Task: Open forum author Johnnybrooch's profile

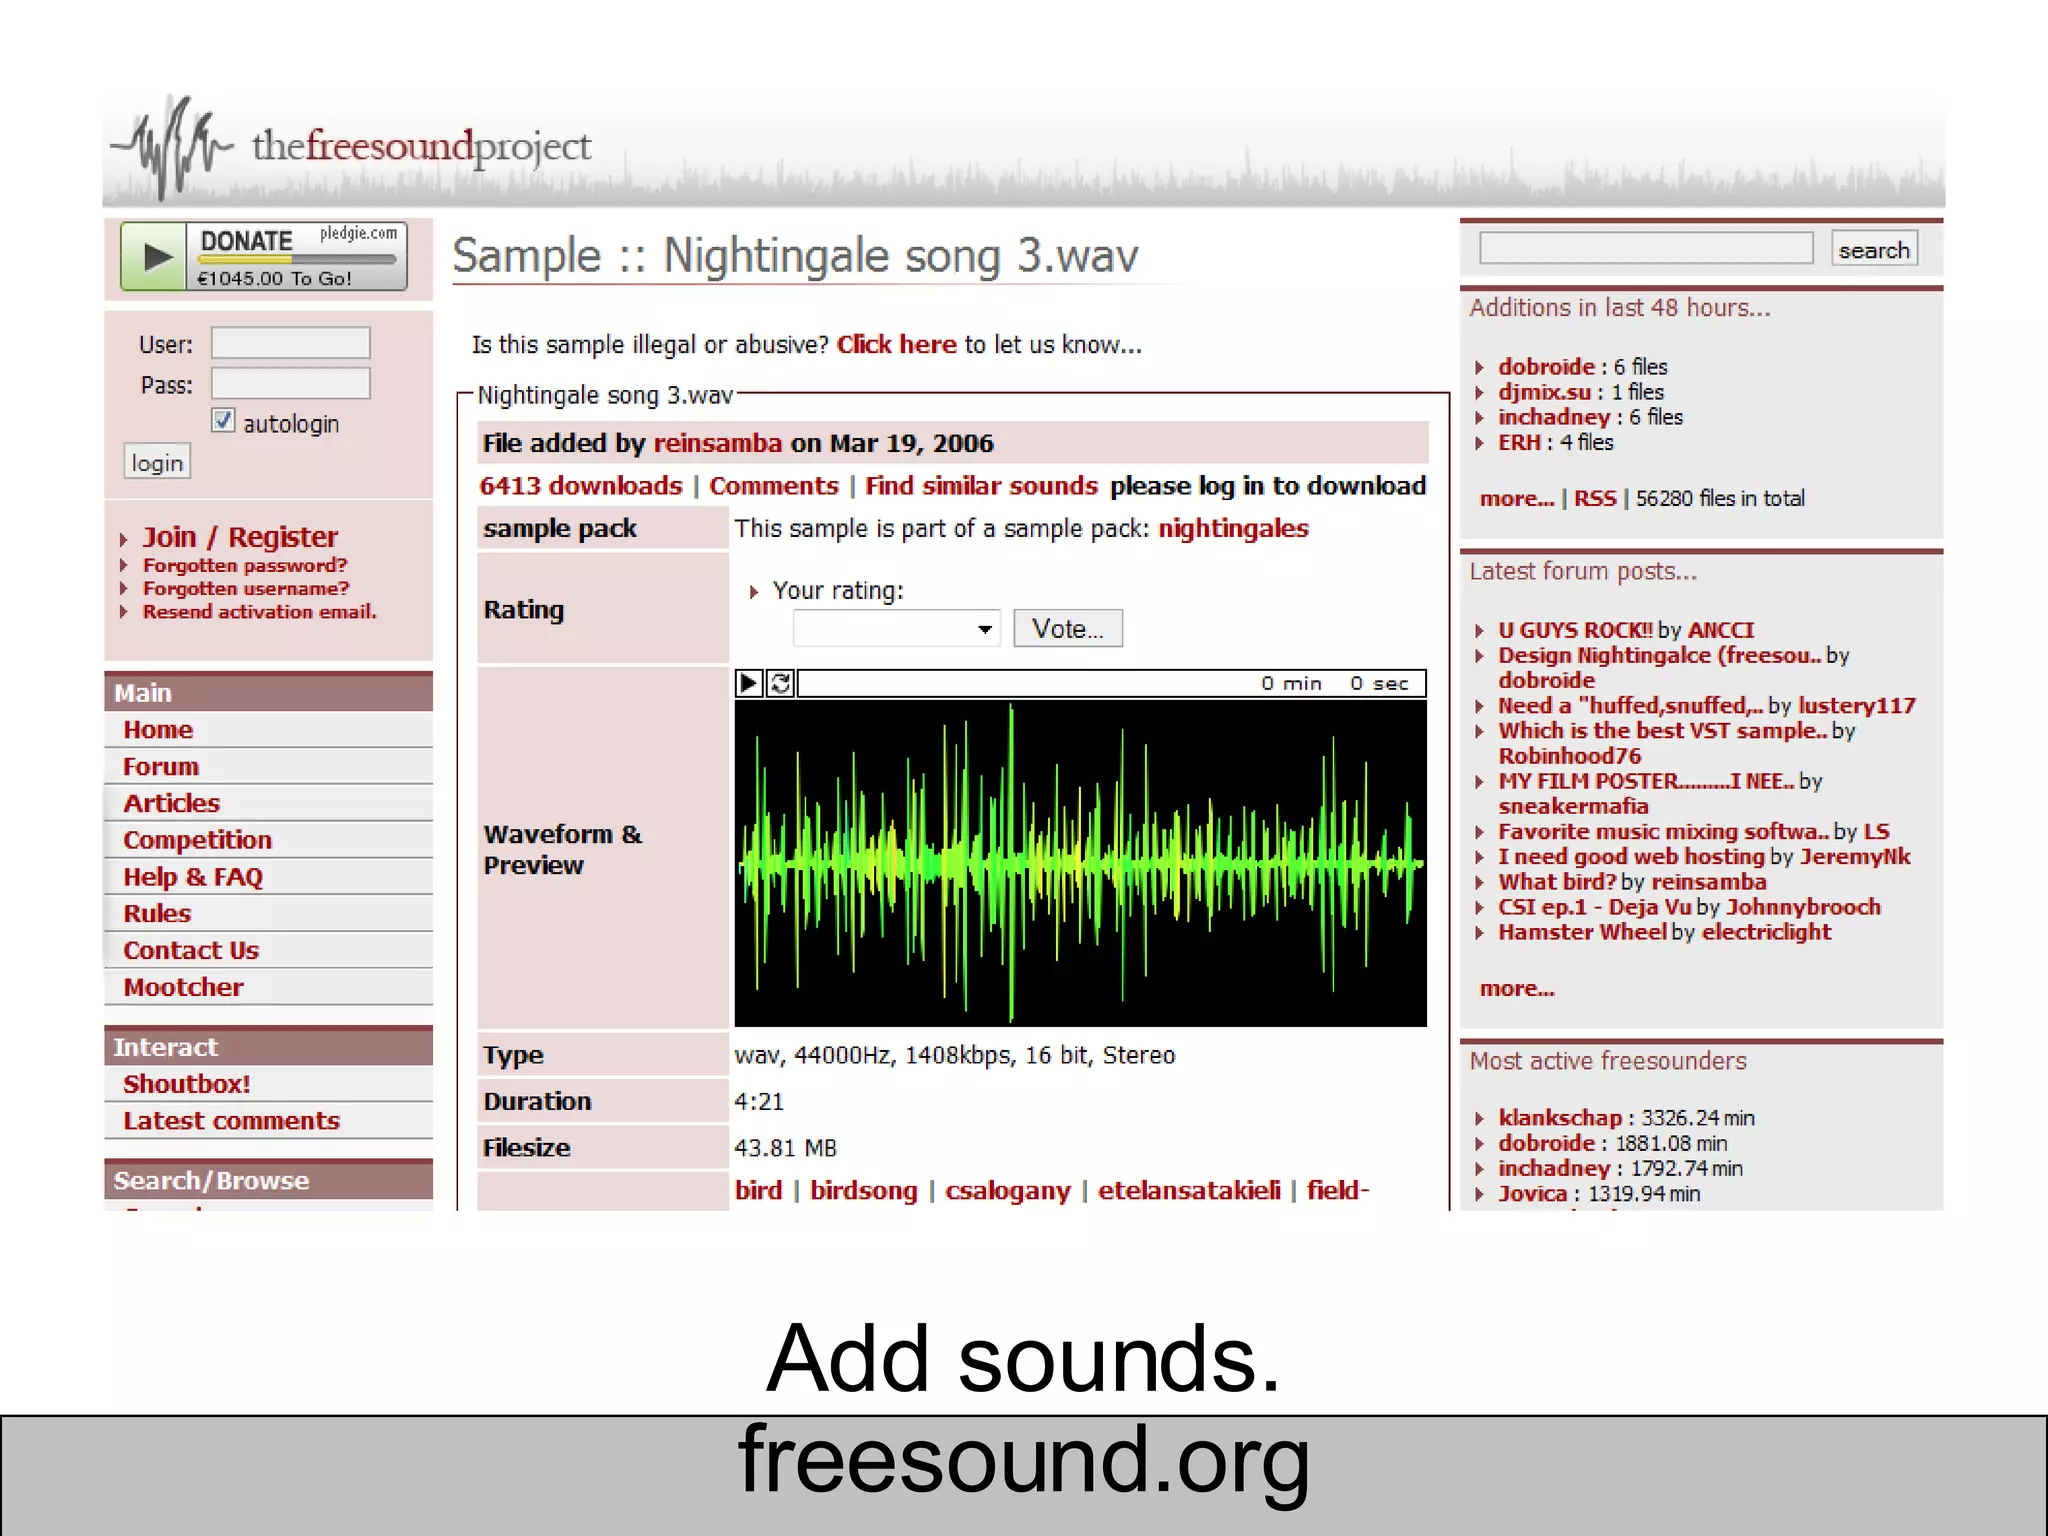Action: click(x=1803, y=907)
